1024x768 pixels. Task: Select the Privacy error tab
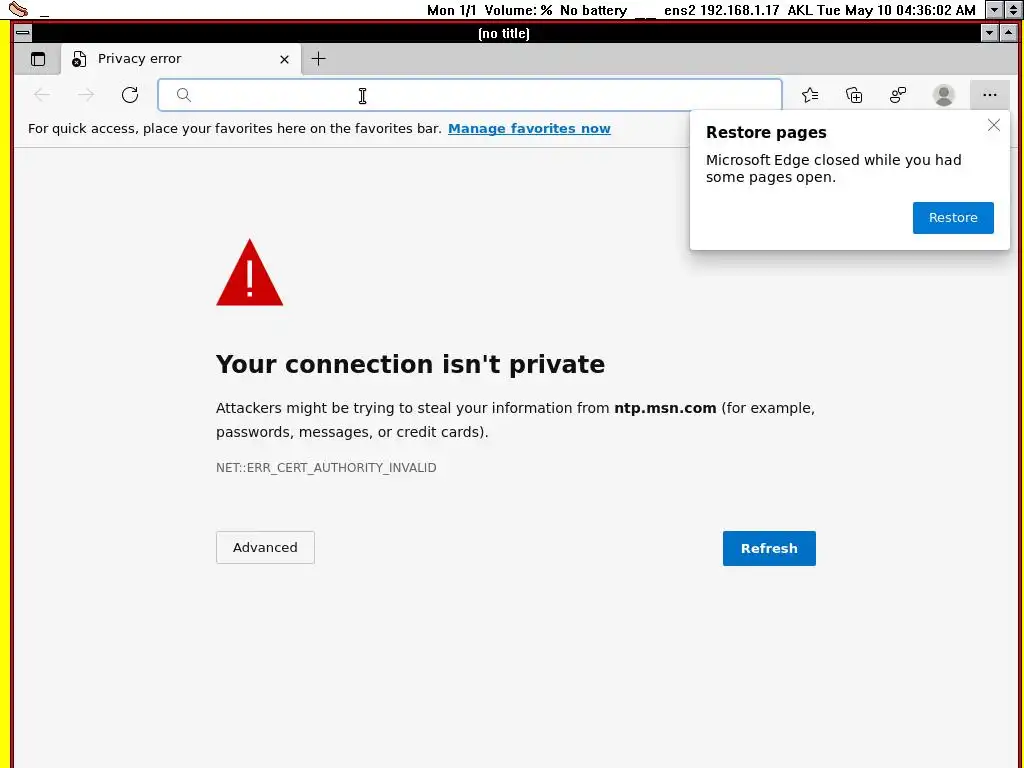(181, 59)
